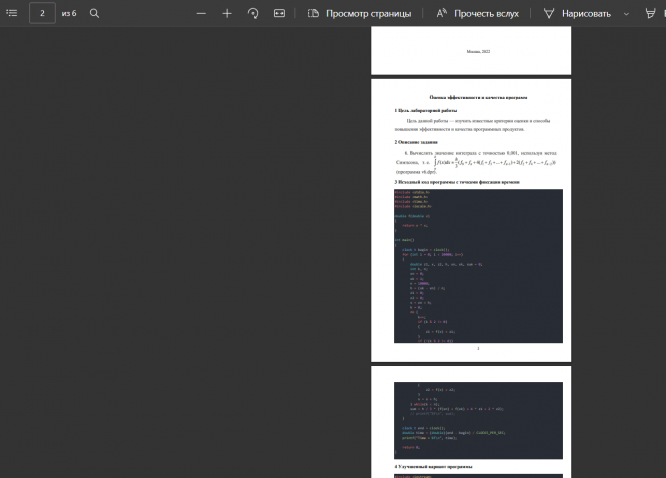This screenshot has width=666, height=478.
Task: Zoom out using the minus icon
Action: pos(201,13)
